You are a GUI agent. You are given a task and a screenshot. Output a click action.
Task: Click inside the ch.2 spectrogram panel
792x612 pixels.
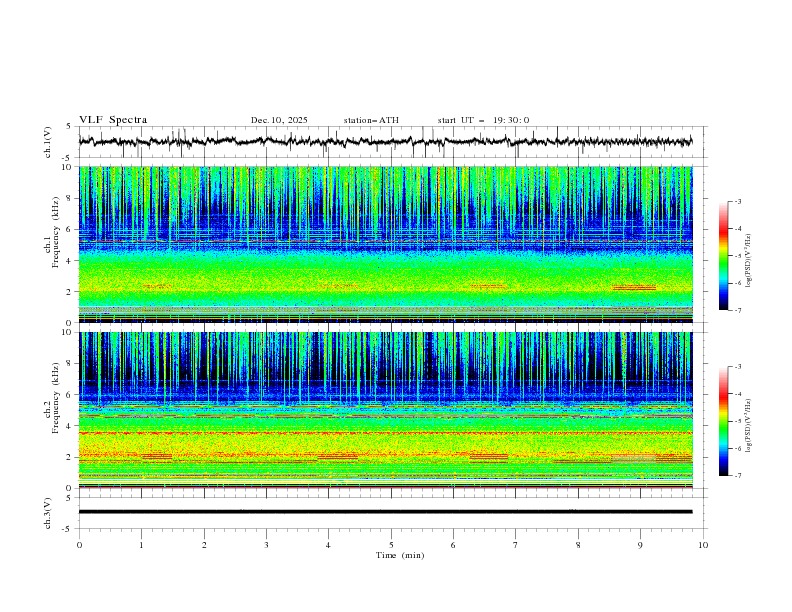[x=385, y=410]
